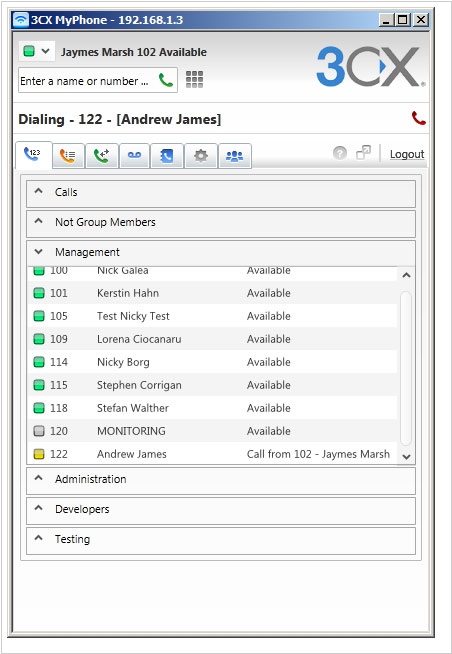This screenshot has width=452, height=654.
Task: Open the status dropdown next to Jaymes Marsh
Action: [37, 52]
